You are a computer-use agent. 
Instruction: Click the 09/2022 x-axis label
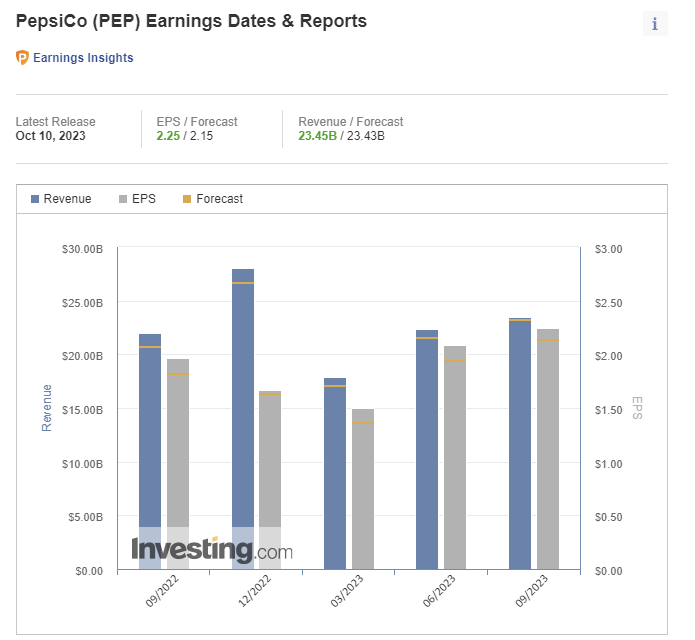pyautogui.click(x=162, y=591)
